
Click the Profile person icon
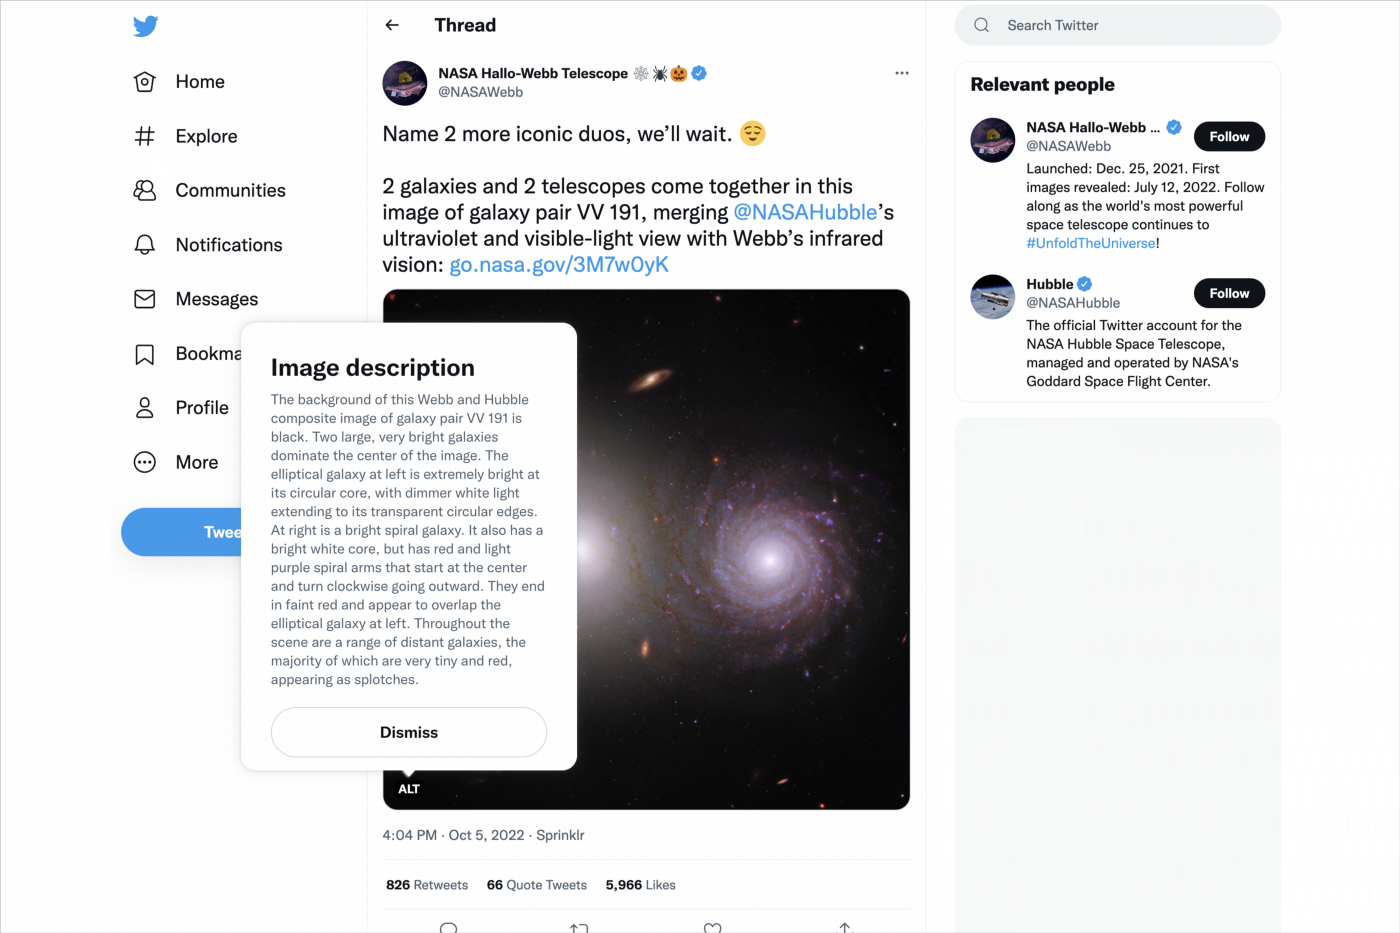[x=145, y=408]
